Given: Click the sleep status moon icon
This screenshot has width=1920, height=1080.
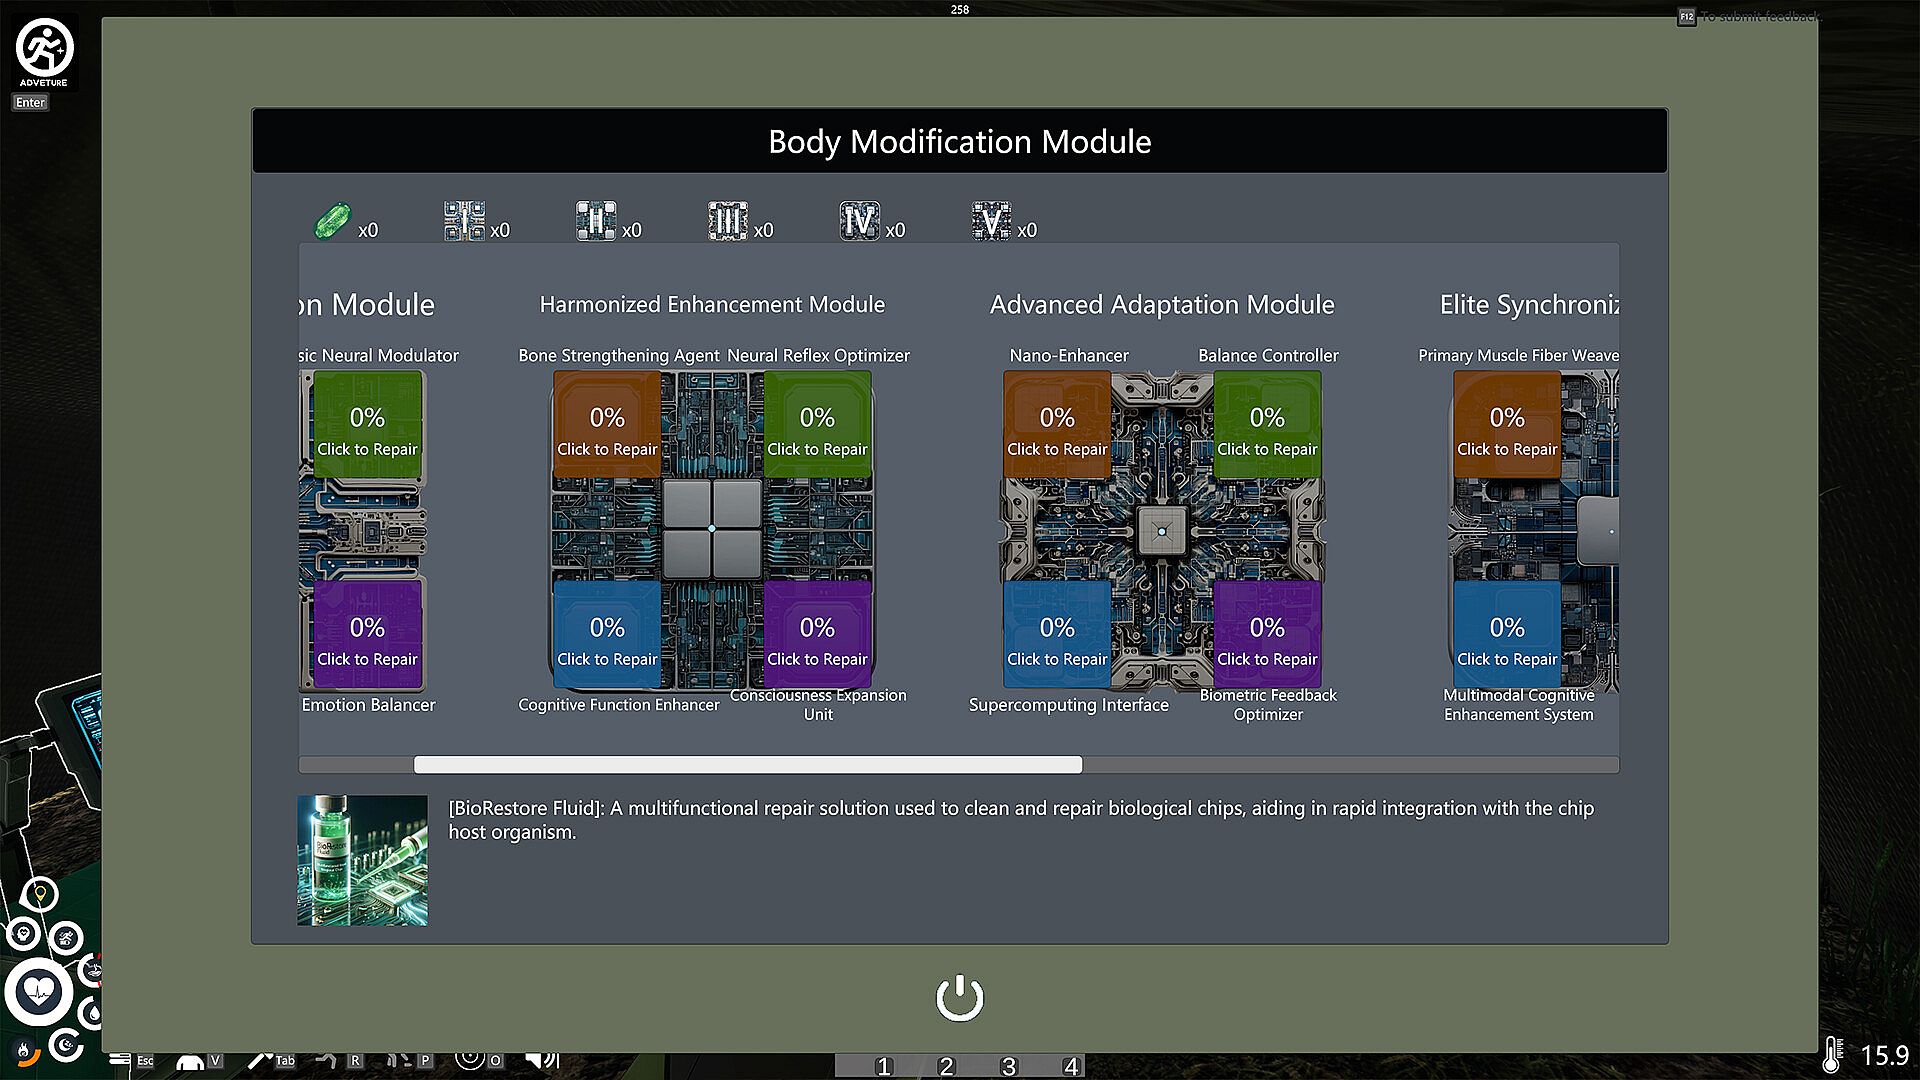Looking at the screenshot, I should click(x=67, y=1046).
